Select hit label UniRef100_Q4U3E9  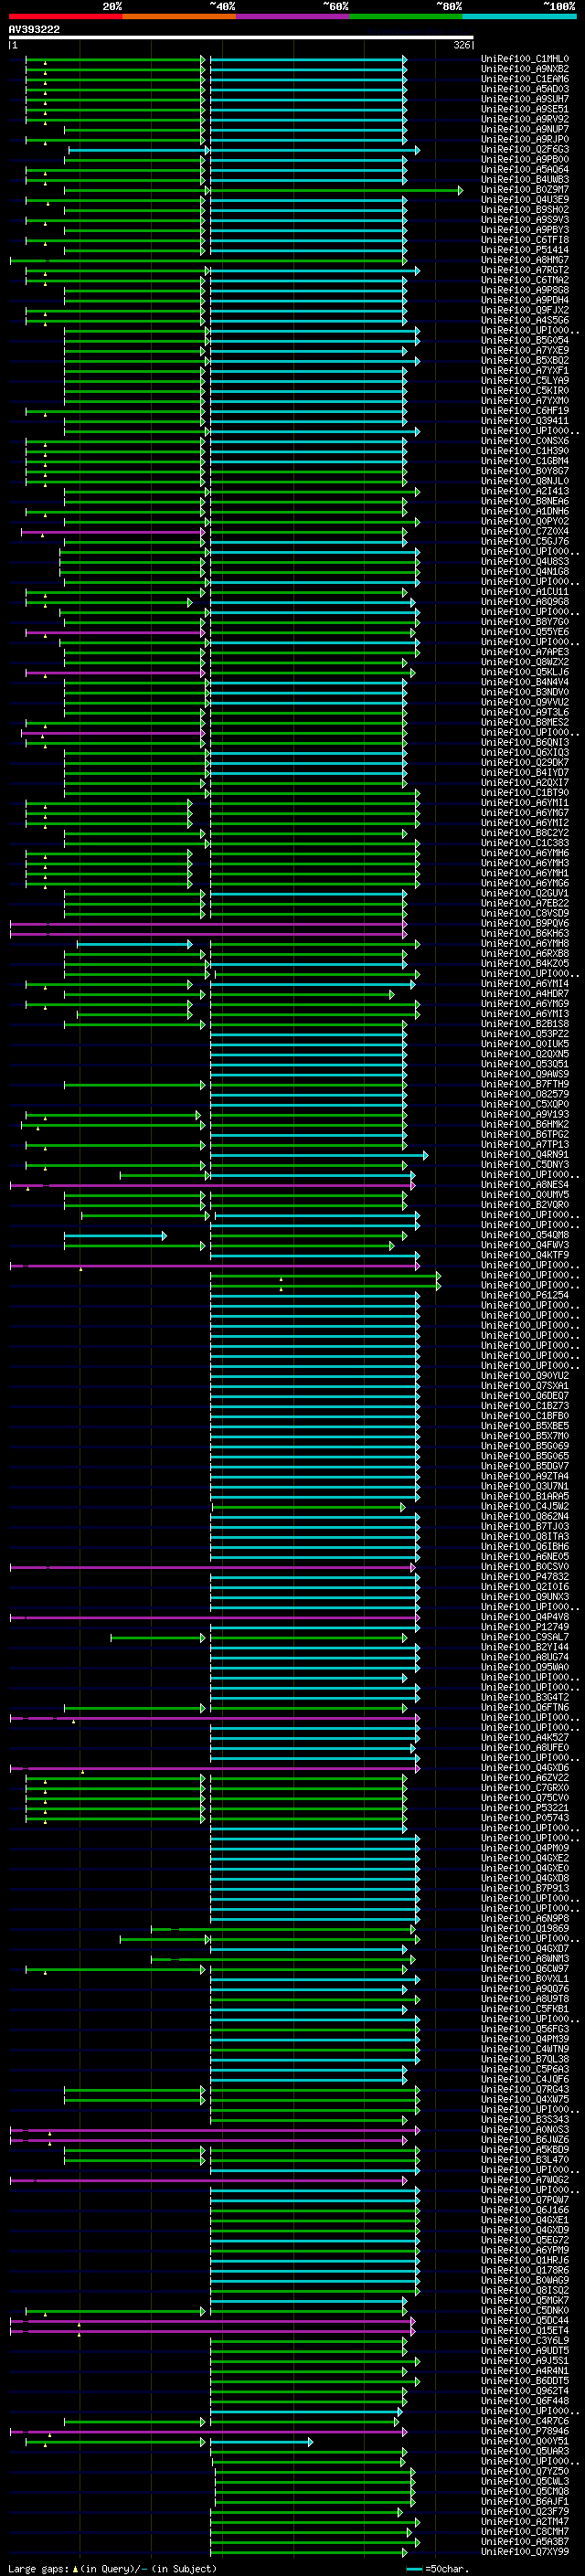(525, 200)
